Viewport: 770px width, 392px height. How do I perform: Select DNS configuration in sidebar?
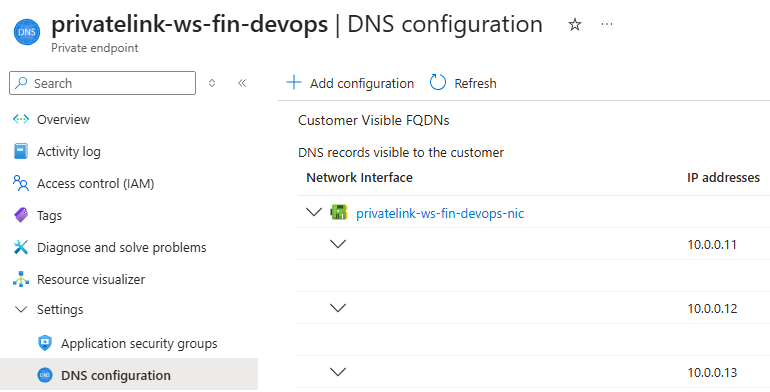click(116, 375)
